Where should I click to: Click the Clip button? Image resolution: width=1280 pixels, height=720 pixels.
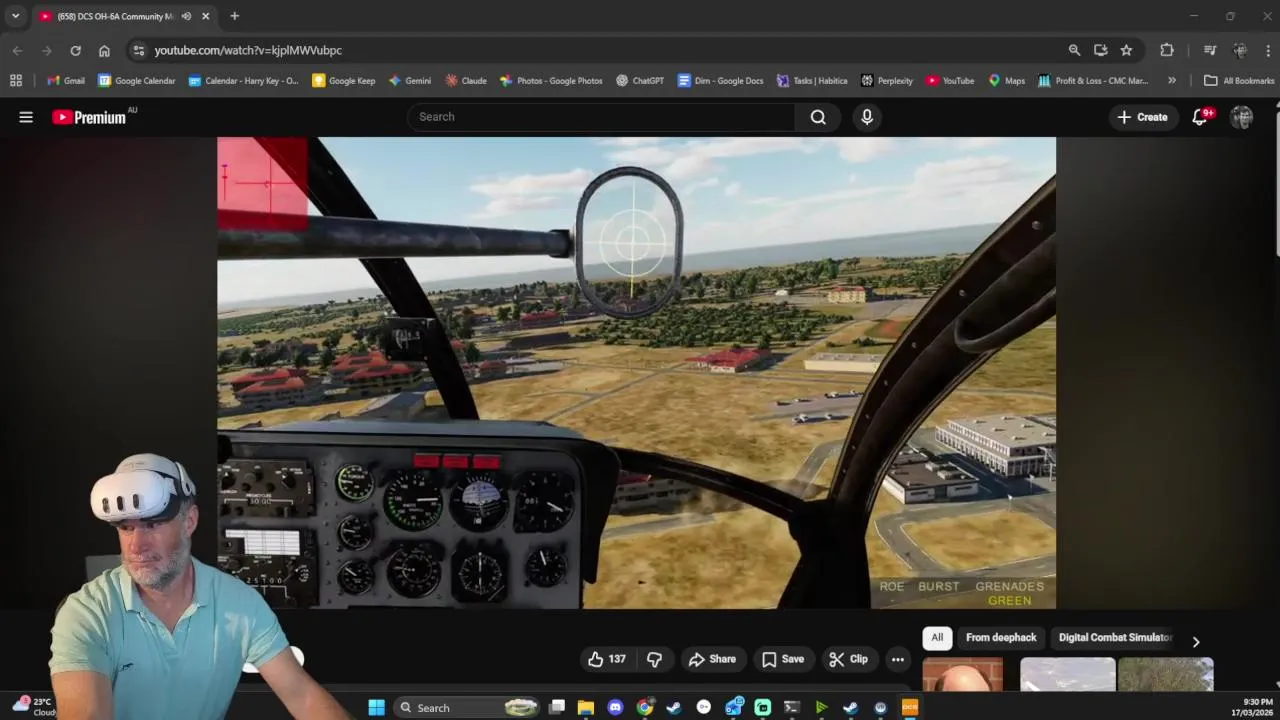coord(849,659)
